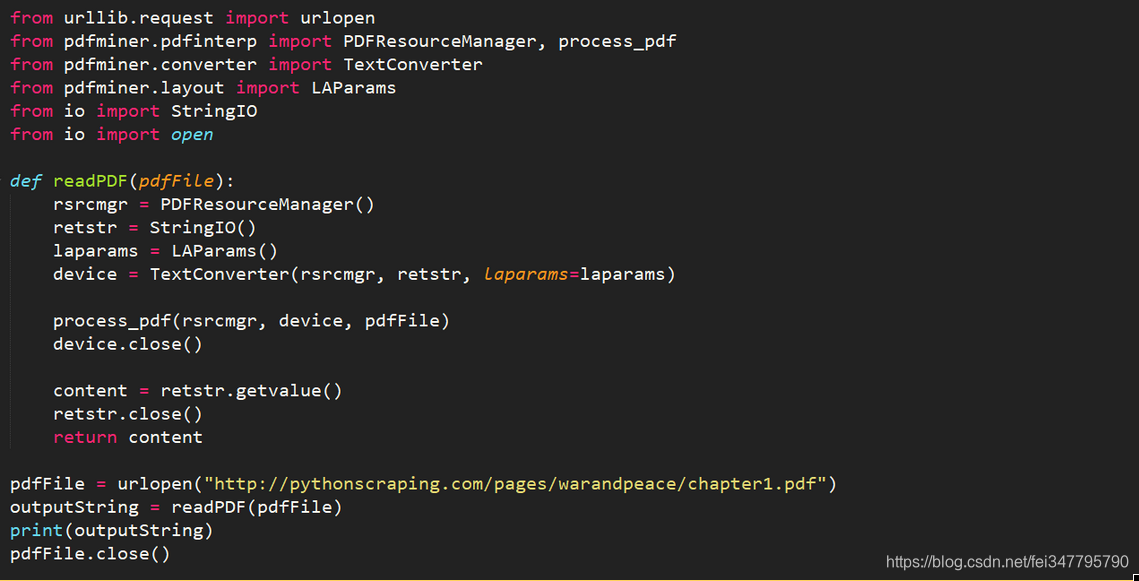
Task: Click 'process_pdf' in the function call line
Action: pyautogui.click(x=113, y=320)
